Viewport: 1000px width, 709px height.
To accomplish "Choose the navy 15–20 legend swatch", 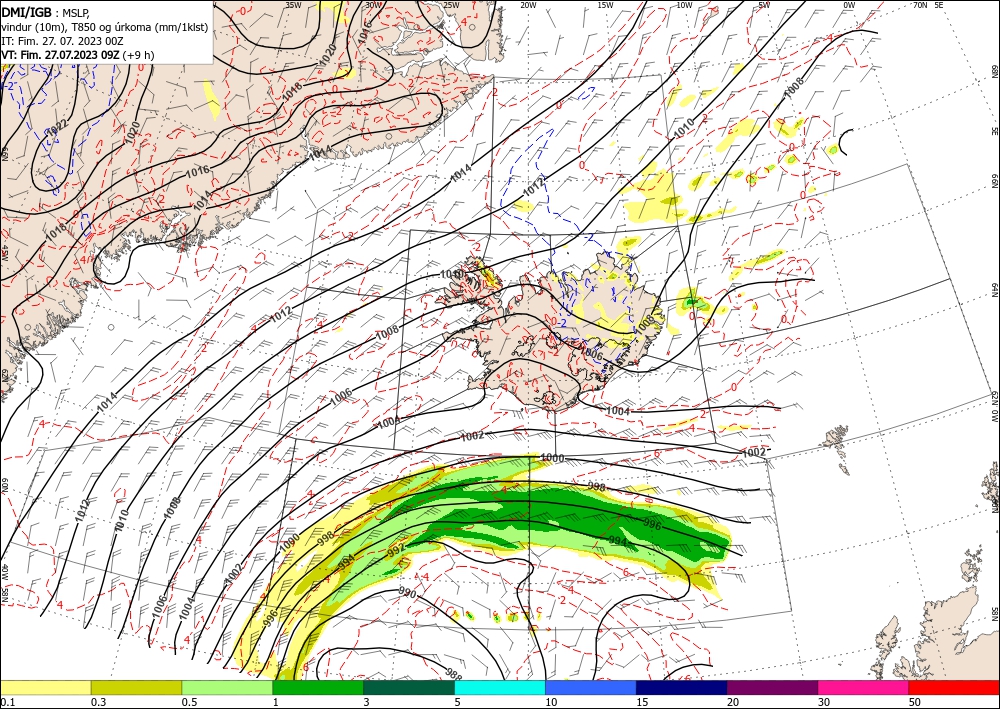I will point(682,687).
